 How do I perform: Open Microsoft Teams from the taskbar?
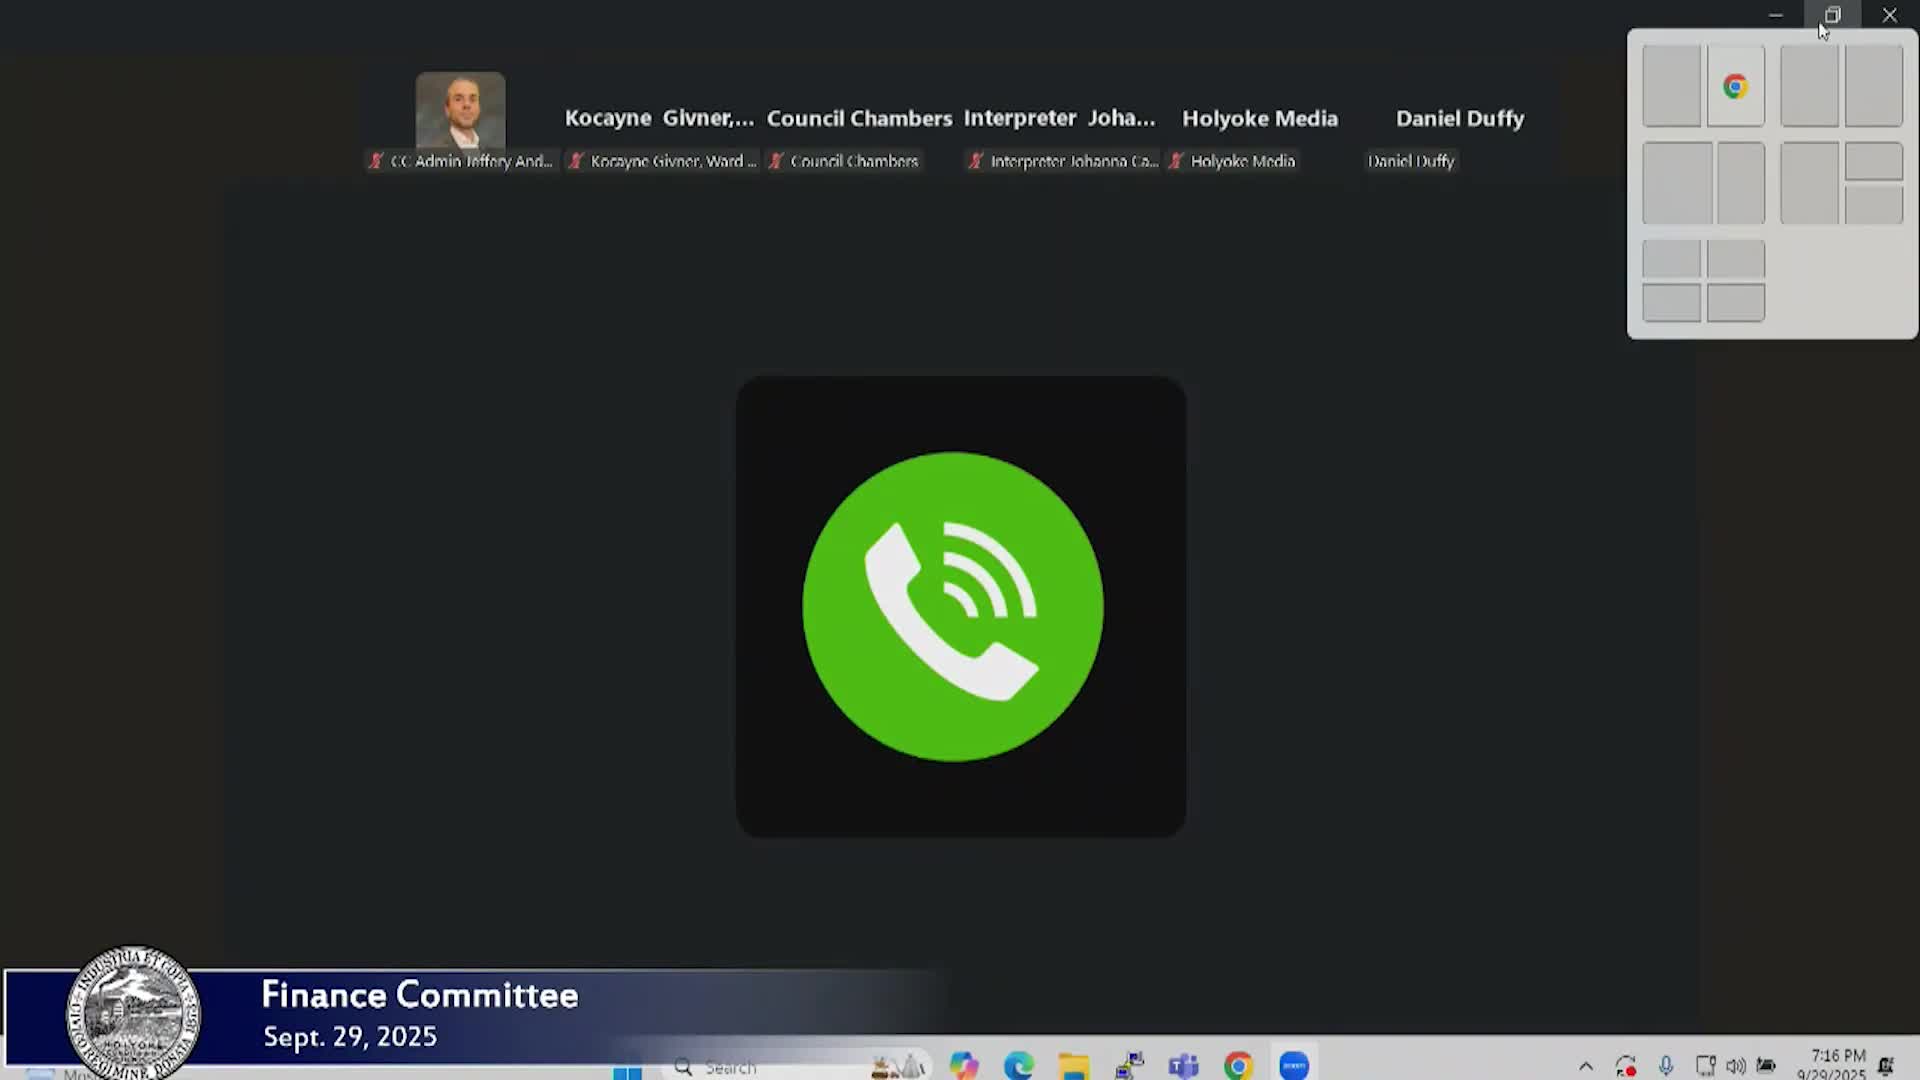point(1183,1066)
